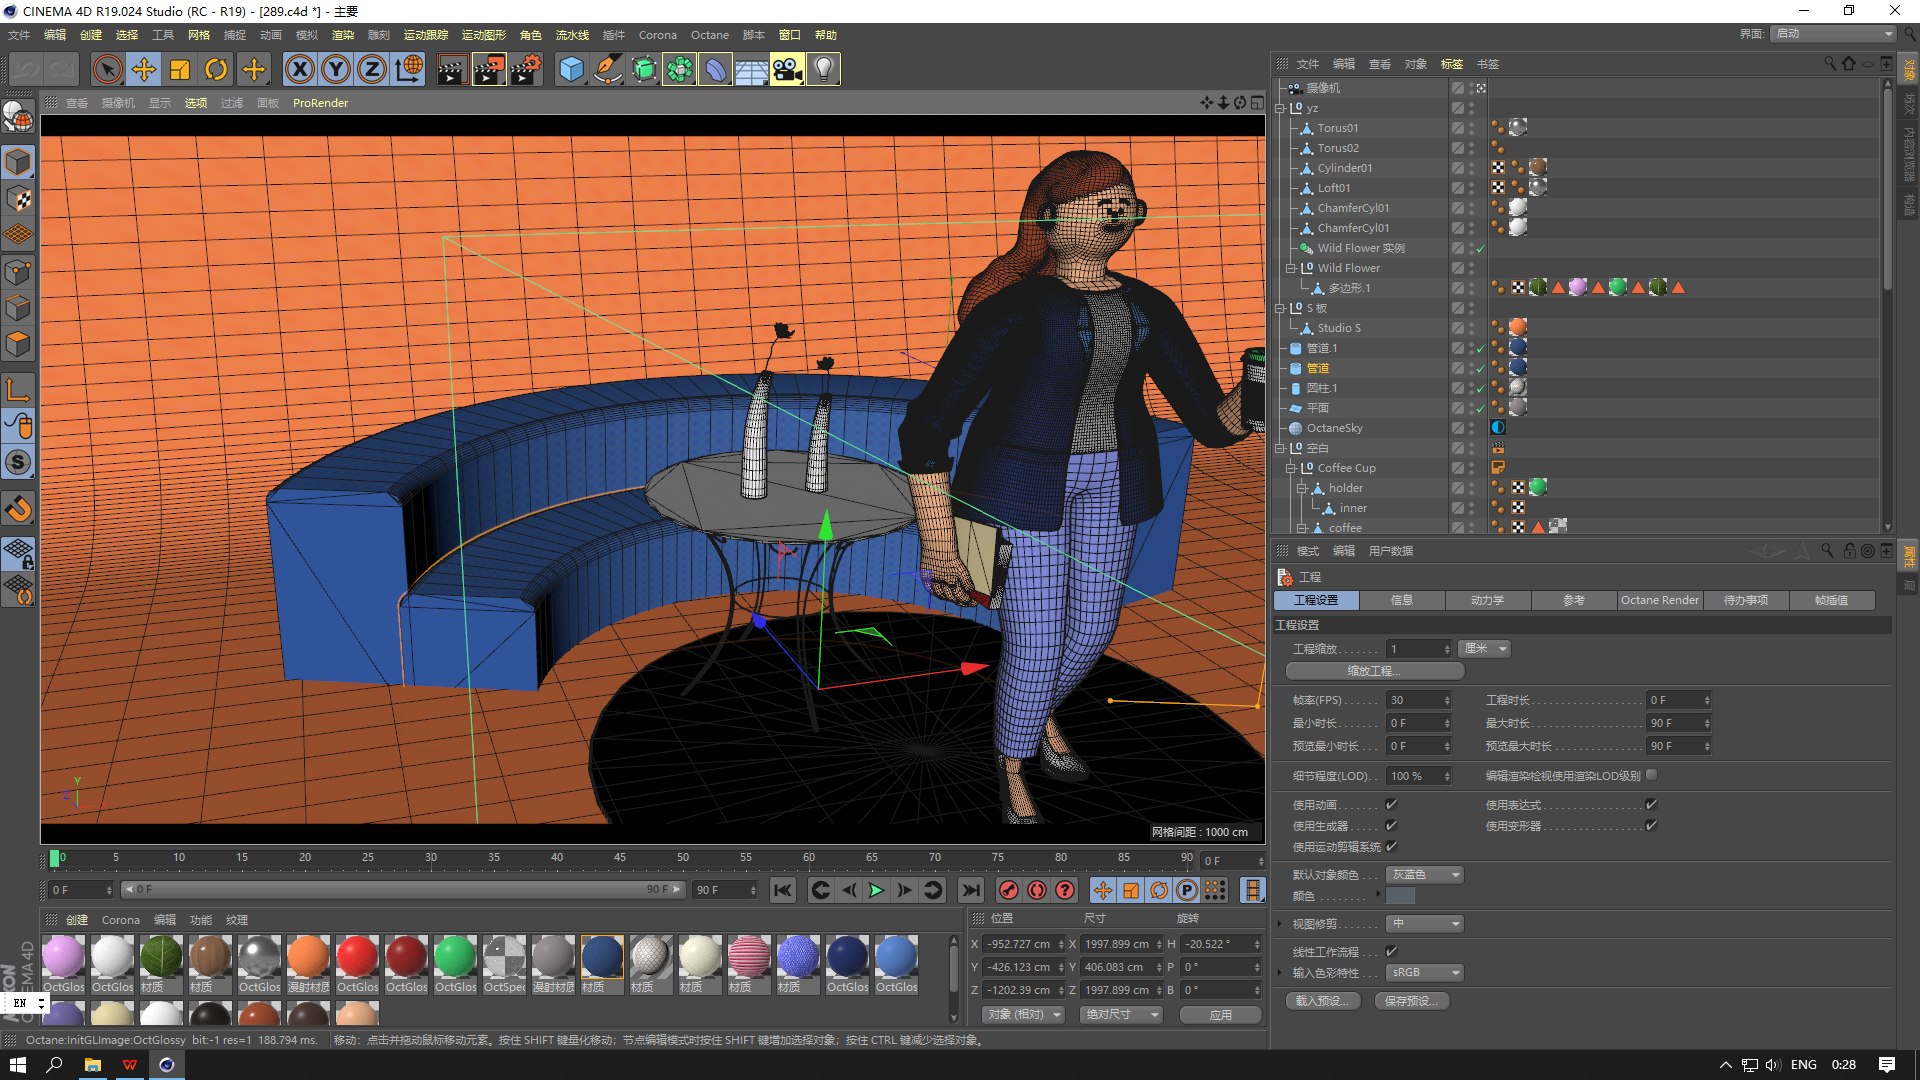This screenshot has height=1080, width=1920.
Task: Toggle the X axis lock icon
Action: tap(299, 69)
